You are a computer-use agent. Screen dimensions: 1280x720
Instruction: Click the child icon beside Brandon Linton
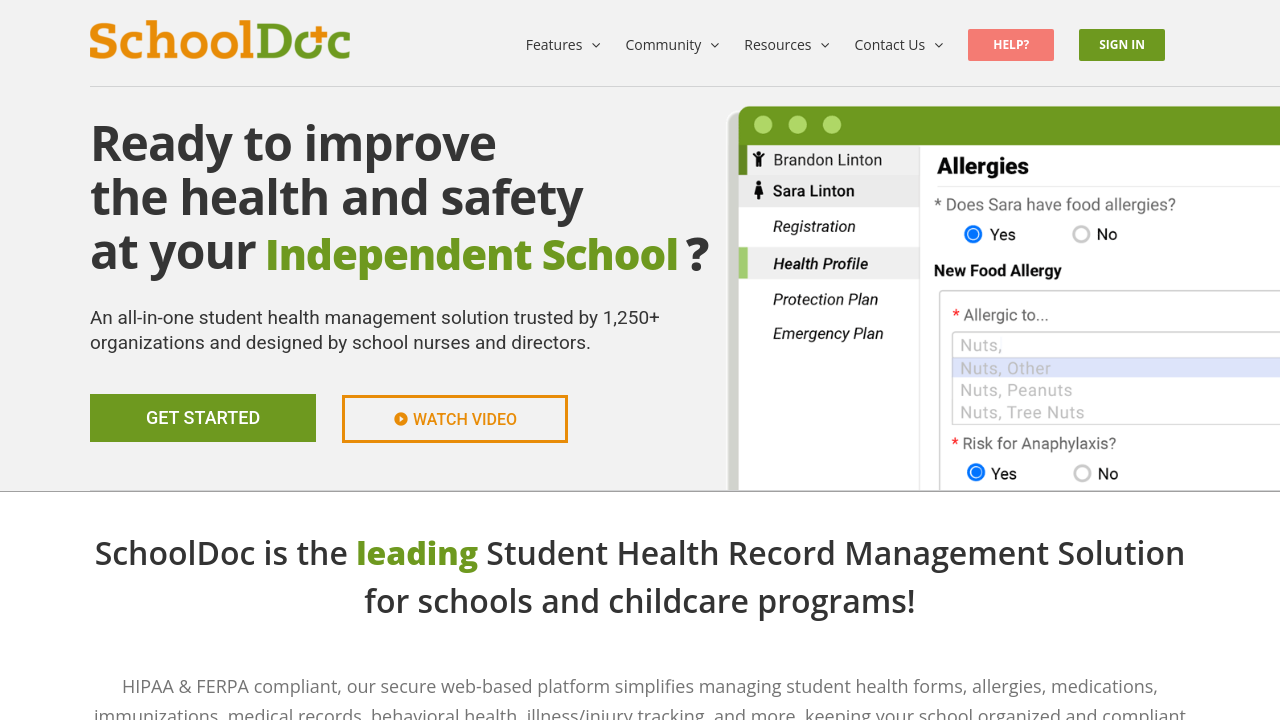tap(759, 159)
